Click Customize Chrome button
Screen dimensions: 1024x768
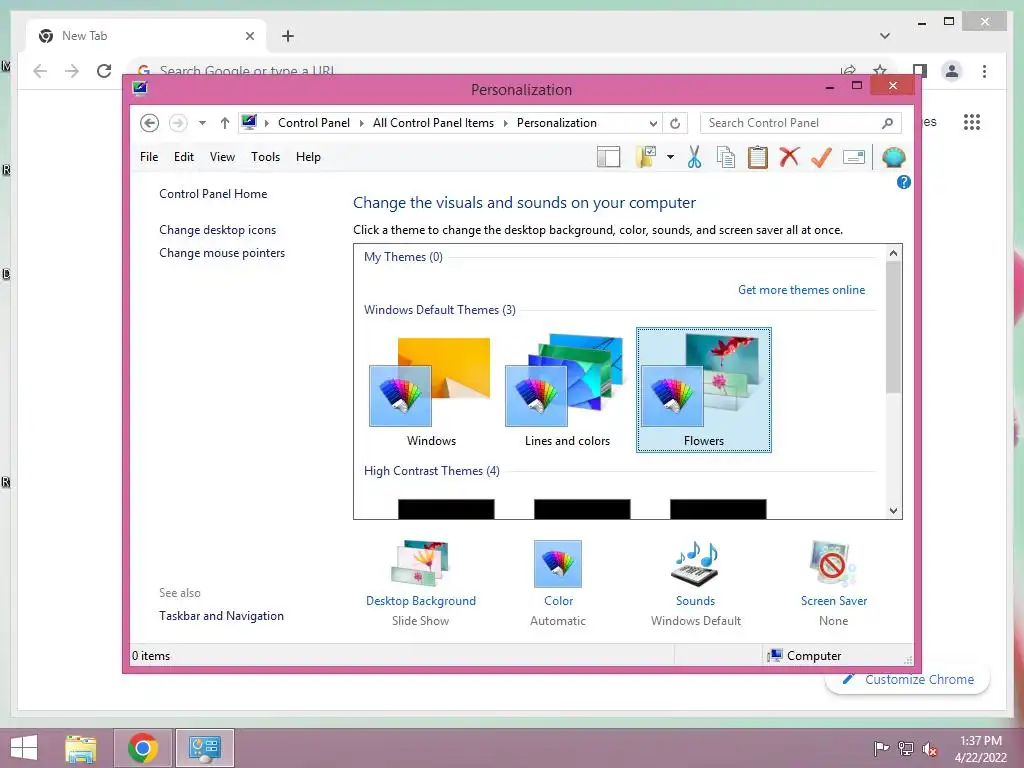908,680
